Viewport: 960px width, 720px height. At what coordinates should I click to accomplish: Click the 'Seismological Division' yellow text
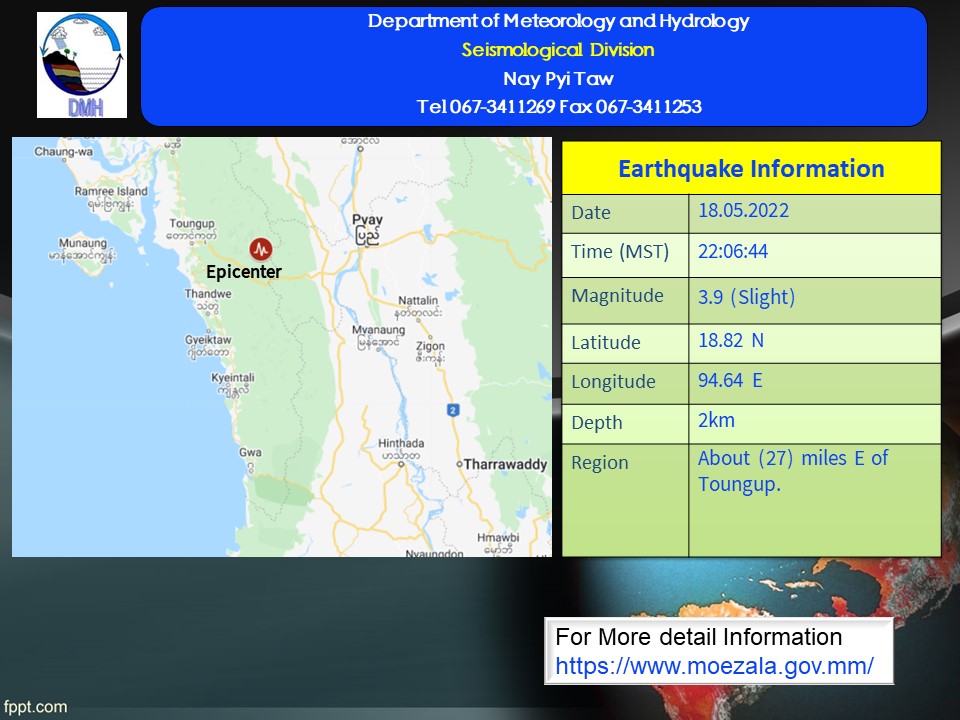[558, 50]
